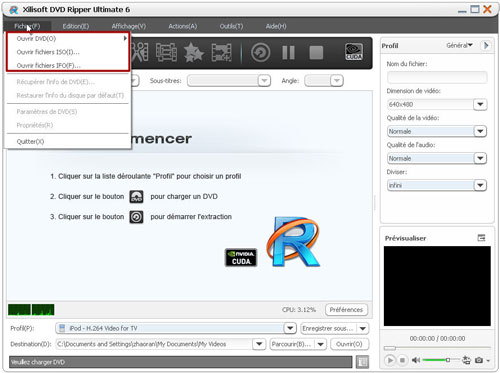Open the Actions(A) menu
Image resolution: width=500 pixels, height=373 pixels.
pos(183,26)
